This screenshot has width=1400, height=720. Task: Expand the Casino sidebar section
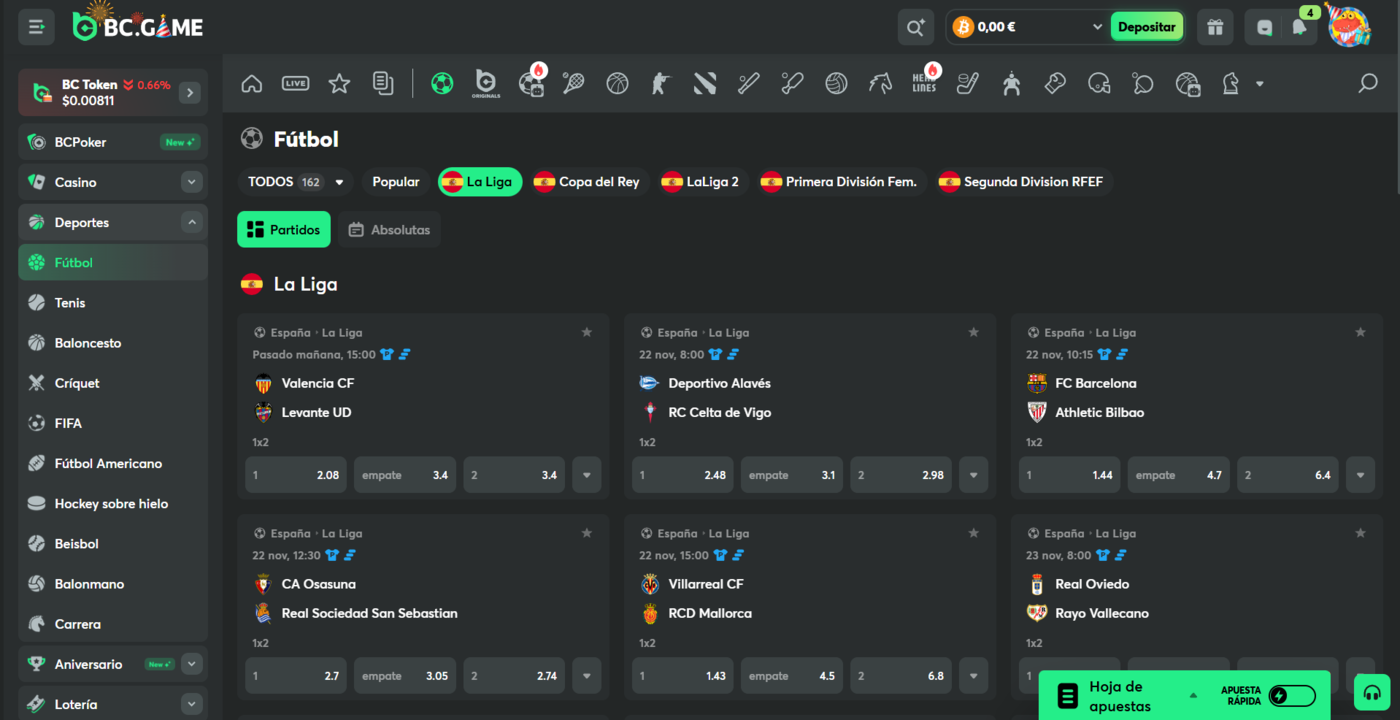click(192, 182)
